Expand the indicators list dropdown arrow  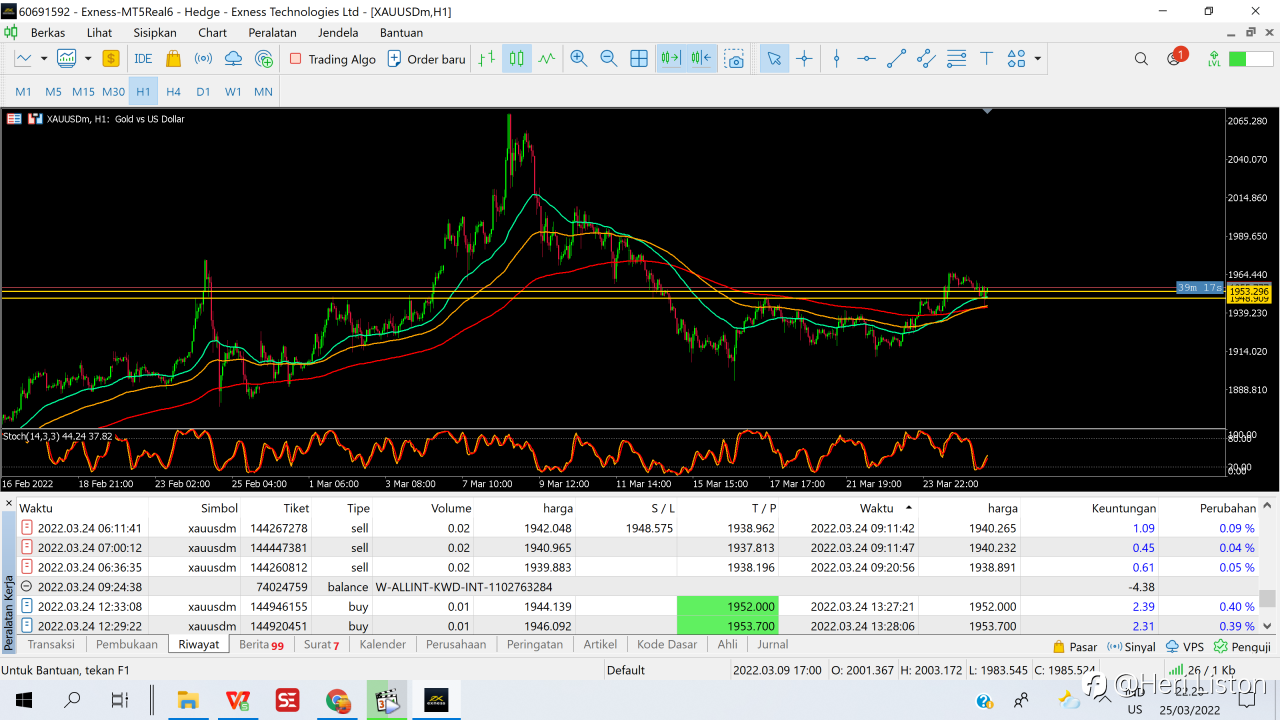pyautogui.click(x=88, y=59)
